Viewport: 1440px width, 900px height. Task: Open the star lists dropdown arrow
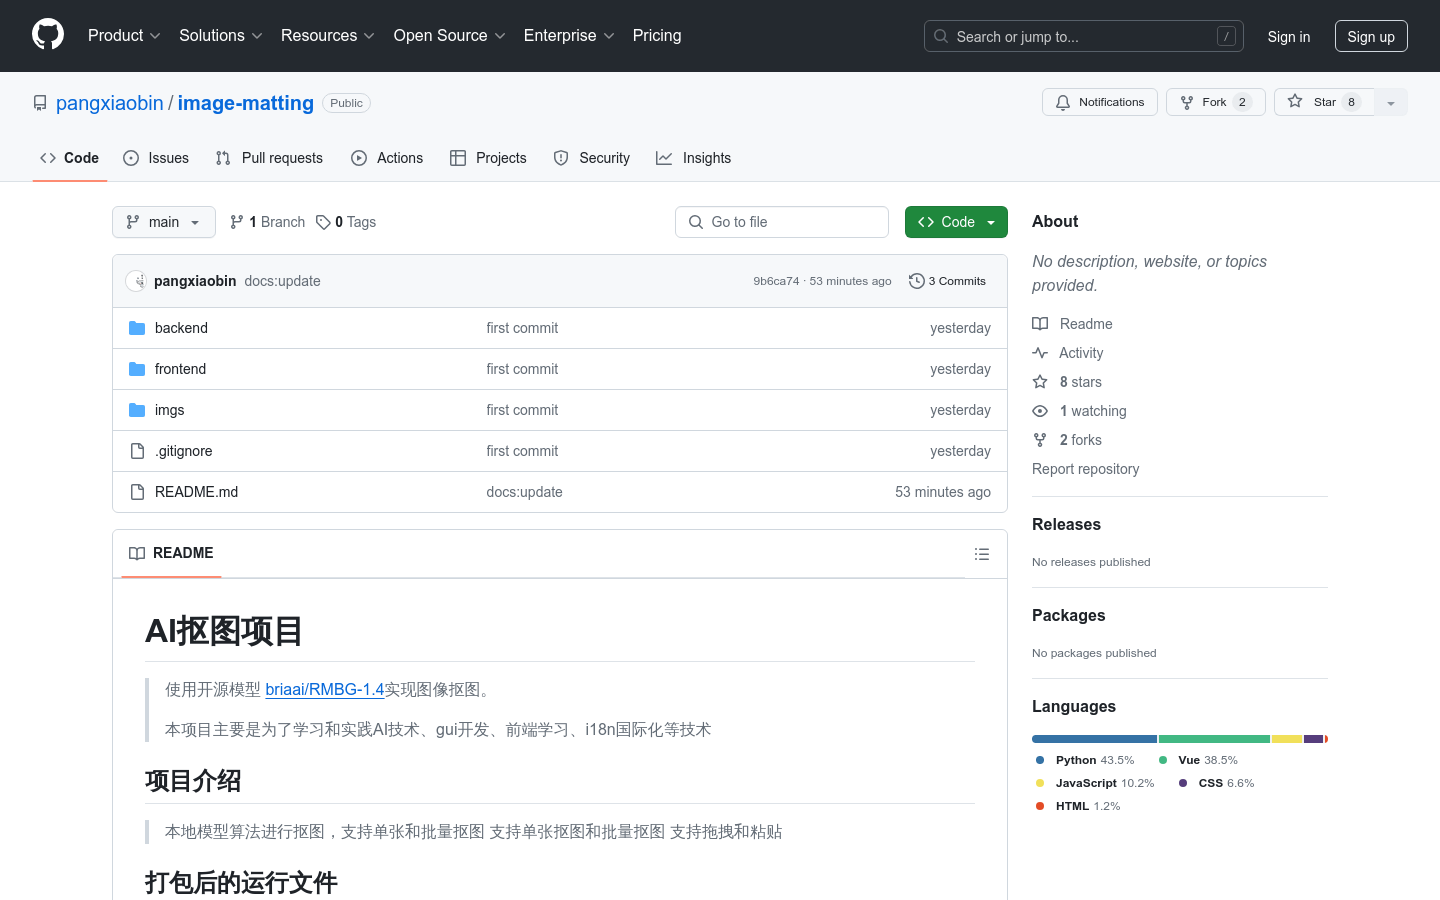[1391, 102]
